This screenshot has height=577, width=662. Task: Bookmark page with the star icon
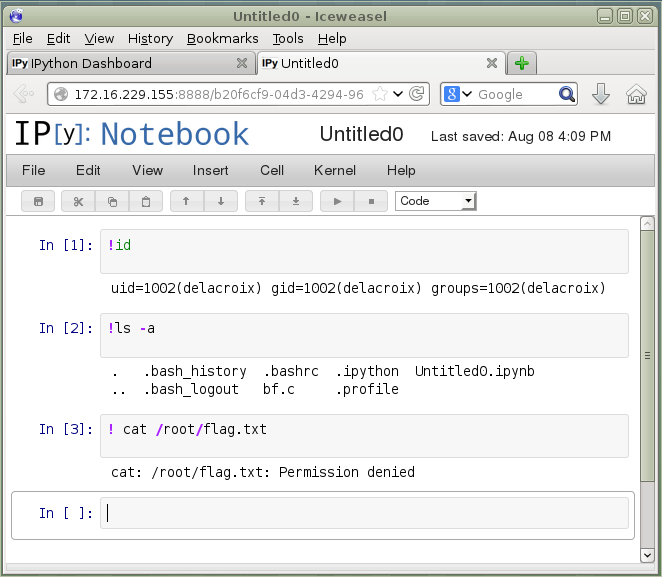point(380,94)
